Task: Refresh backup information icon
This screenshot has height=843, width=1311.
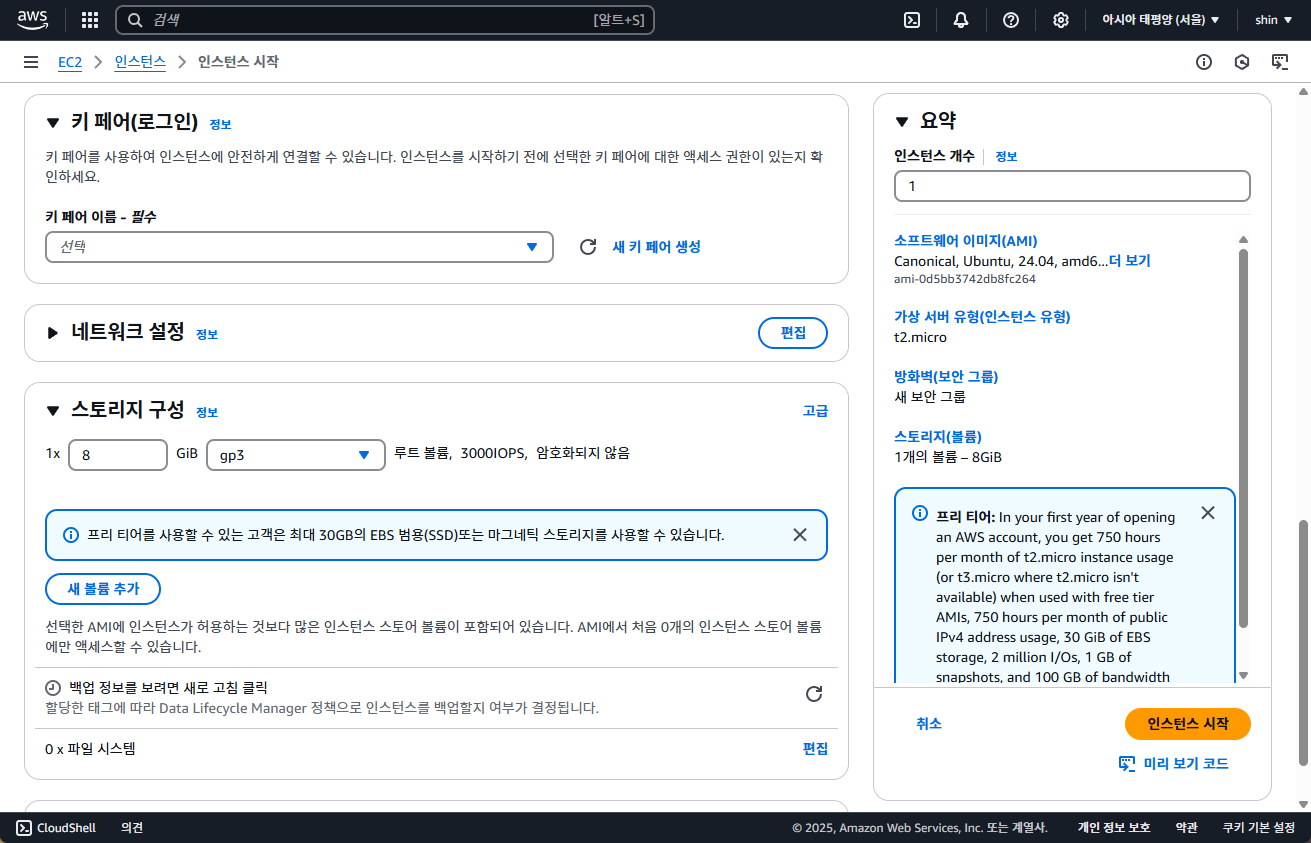Action: 814,694
